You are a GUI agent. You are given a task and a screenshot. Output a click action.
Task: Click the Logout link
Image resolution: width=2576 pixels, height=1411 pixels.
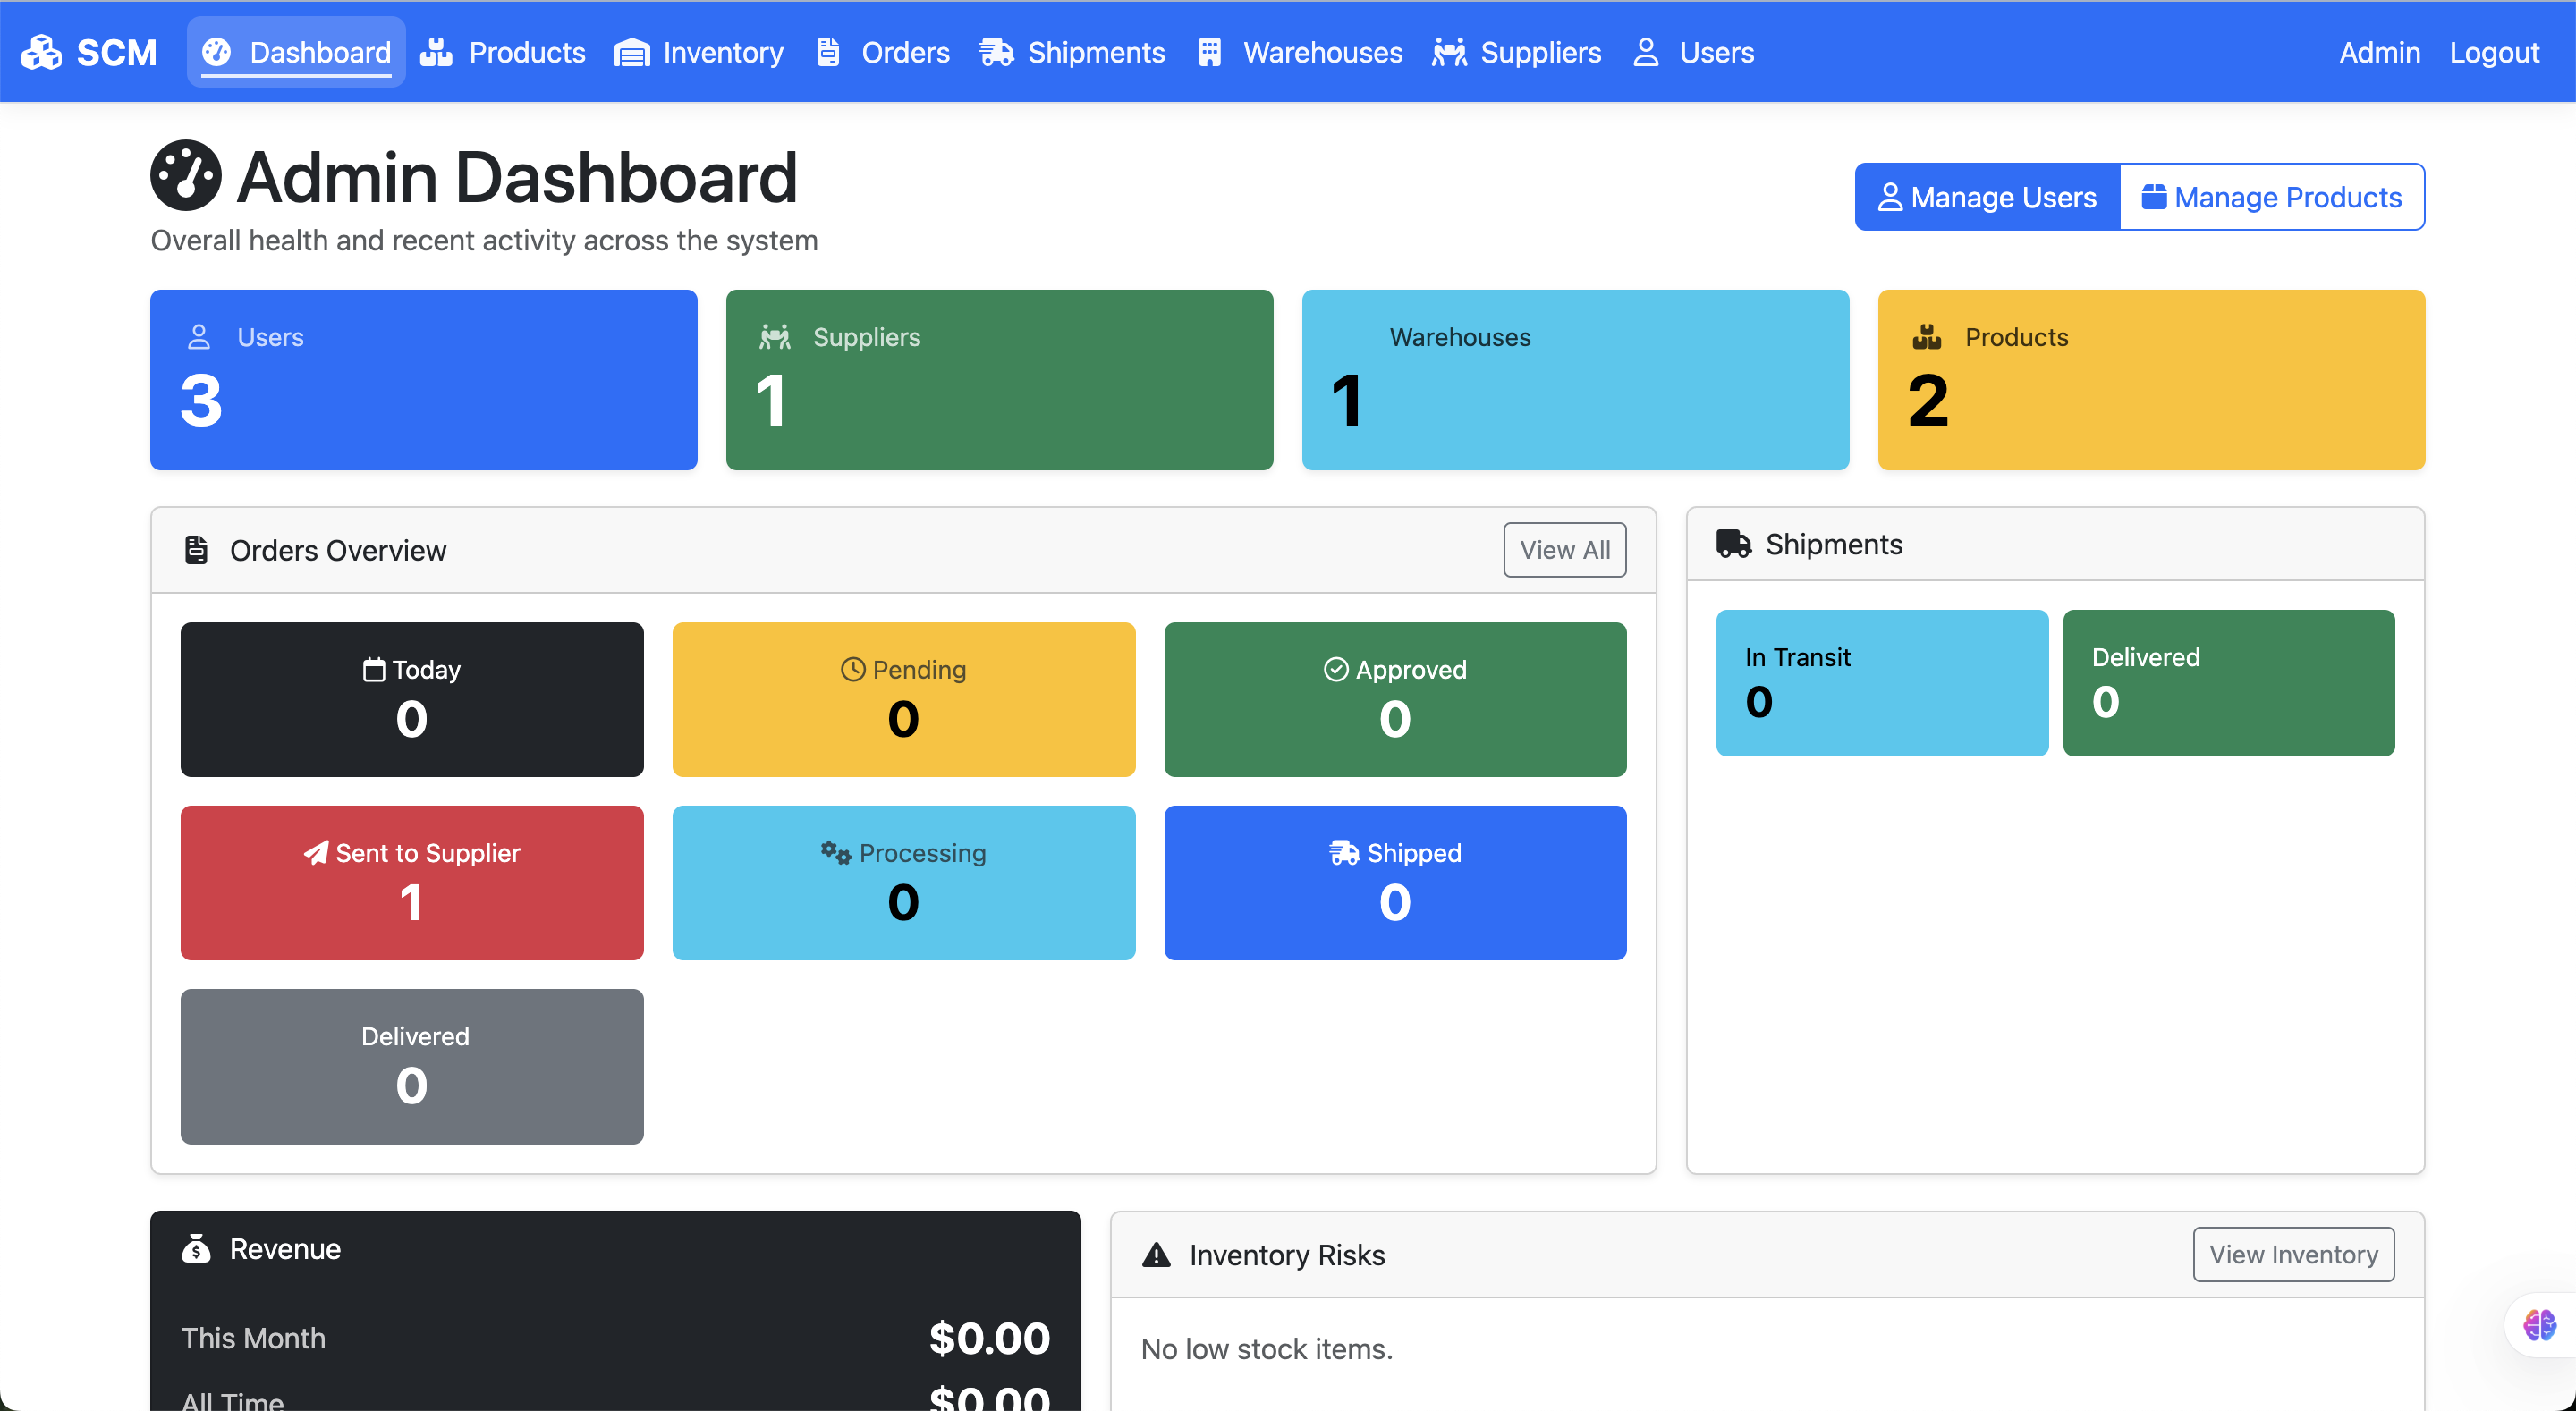pyautogui.click(x=2493, y=52)
